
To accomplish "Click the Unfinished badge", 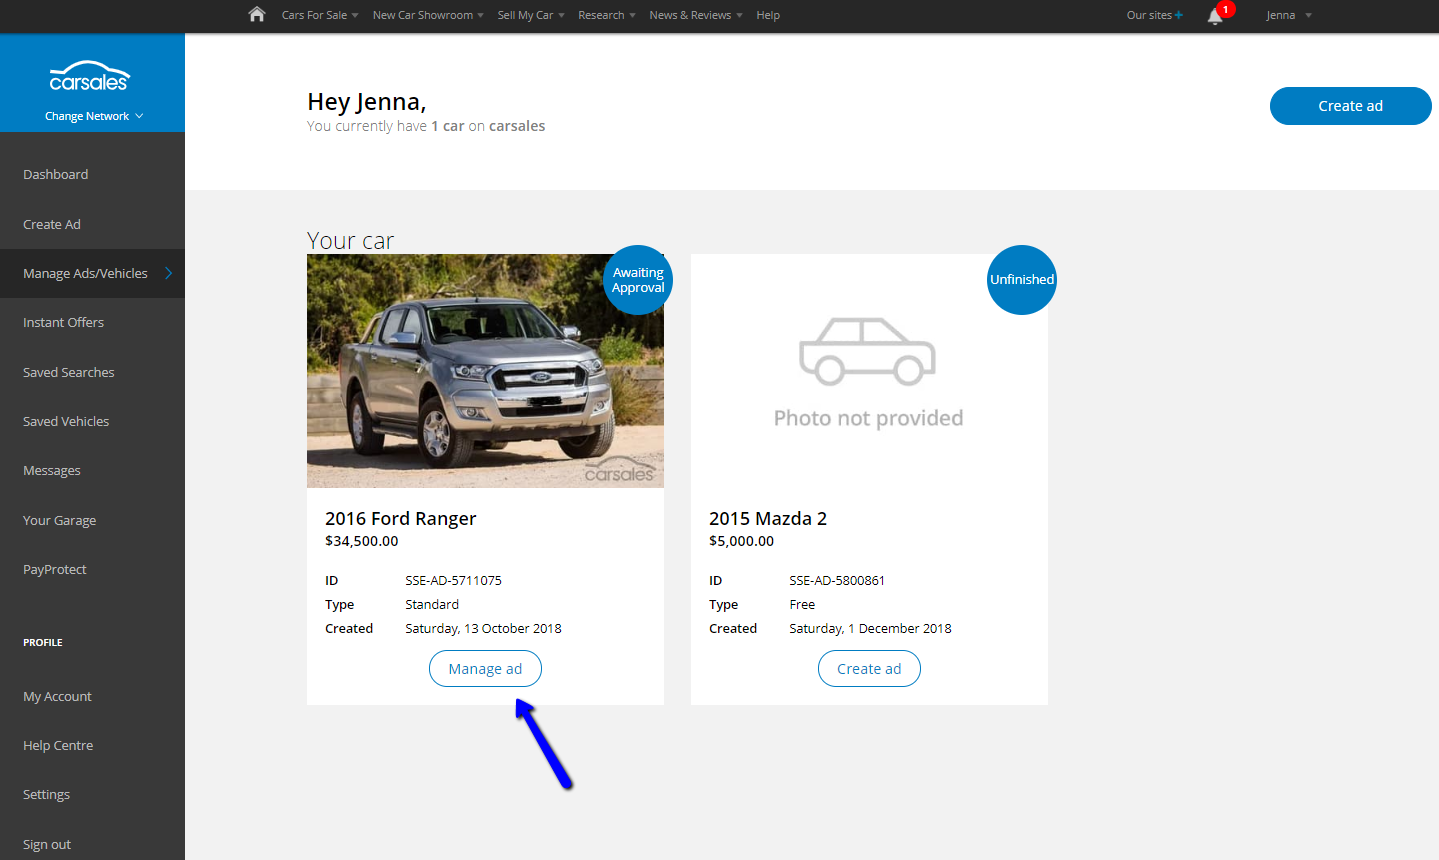I will [1022, 280].
